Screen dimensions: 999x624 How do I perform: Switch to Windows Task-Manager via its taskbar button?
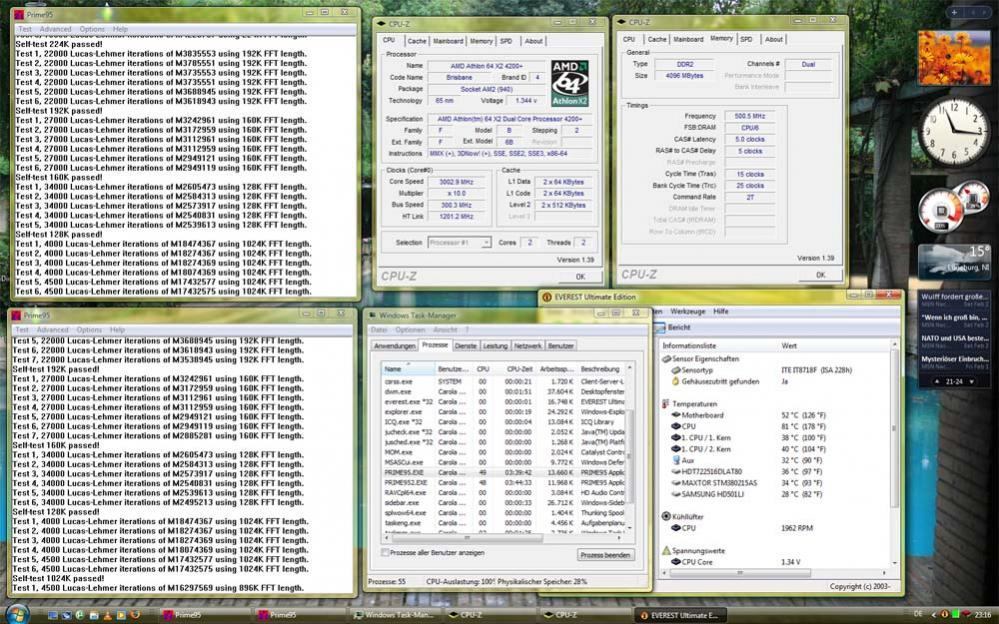pyautogui.click(x=394, y=615)
